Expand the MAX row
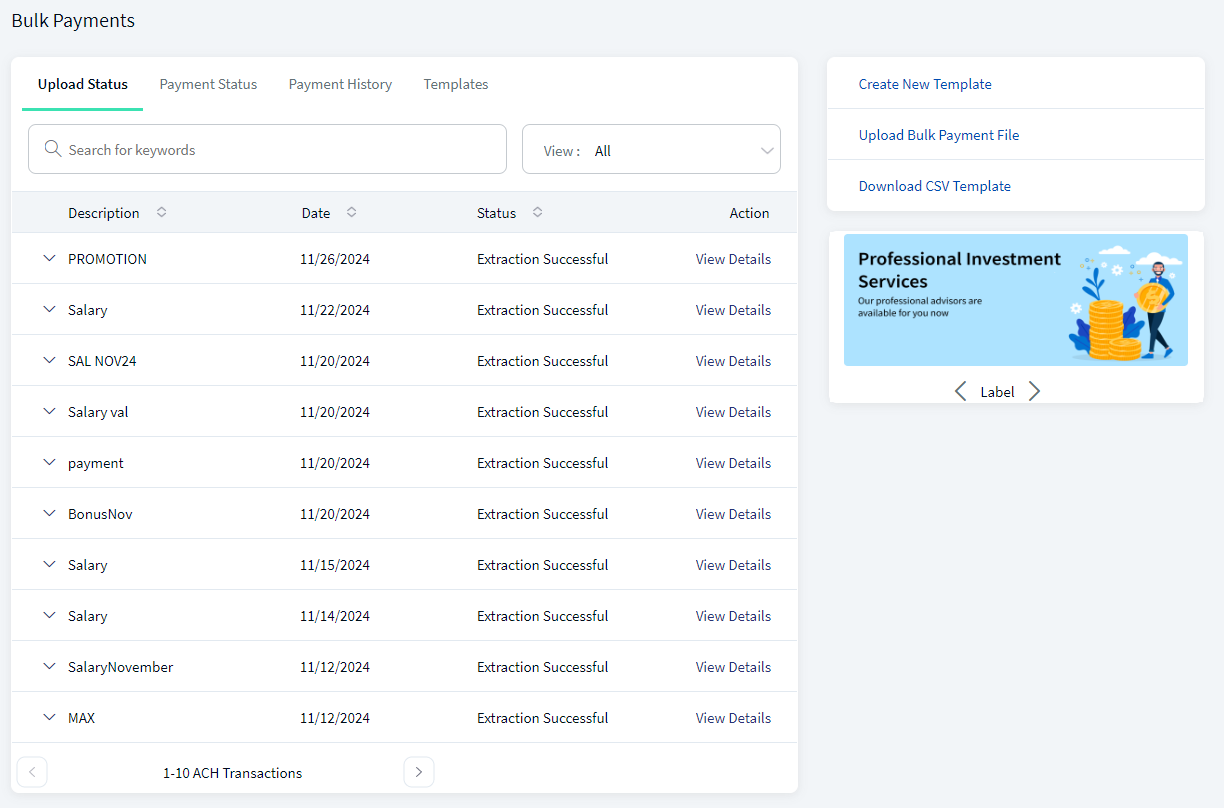 (49, 717)
